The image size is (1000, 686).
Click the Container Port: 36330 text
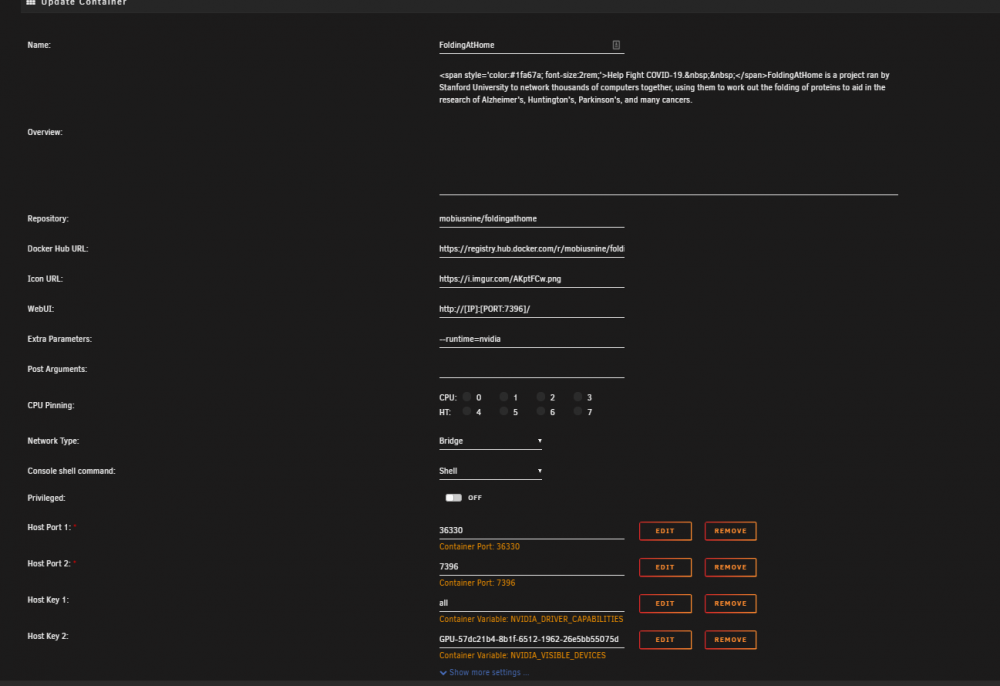[479, 546]
